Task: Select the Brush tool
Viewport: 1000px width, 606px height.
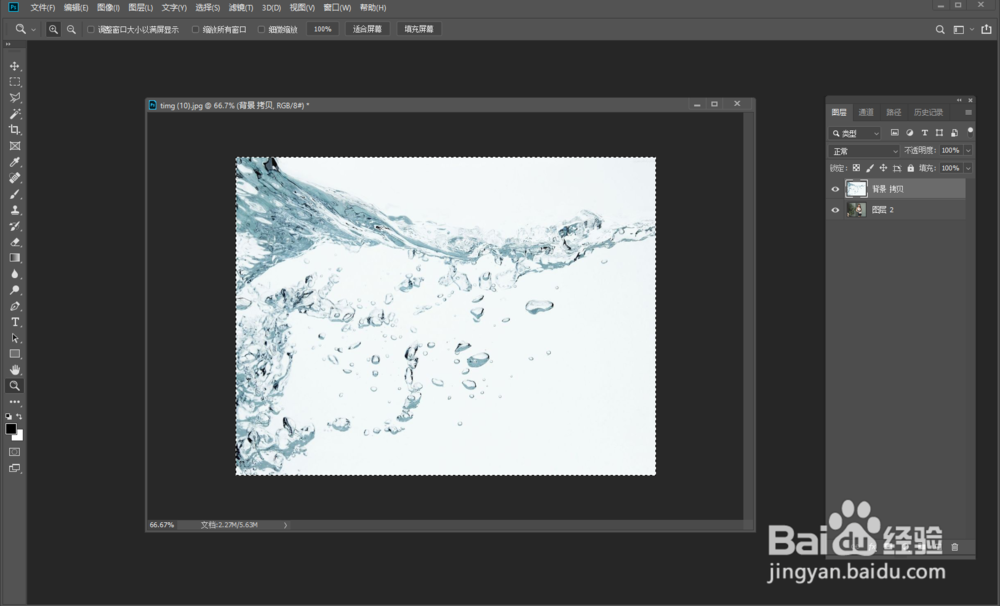Action: [x=15, y=194]
